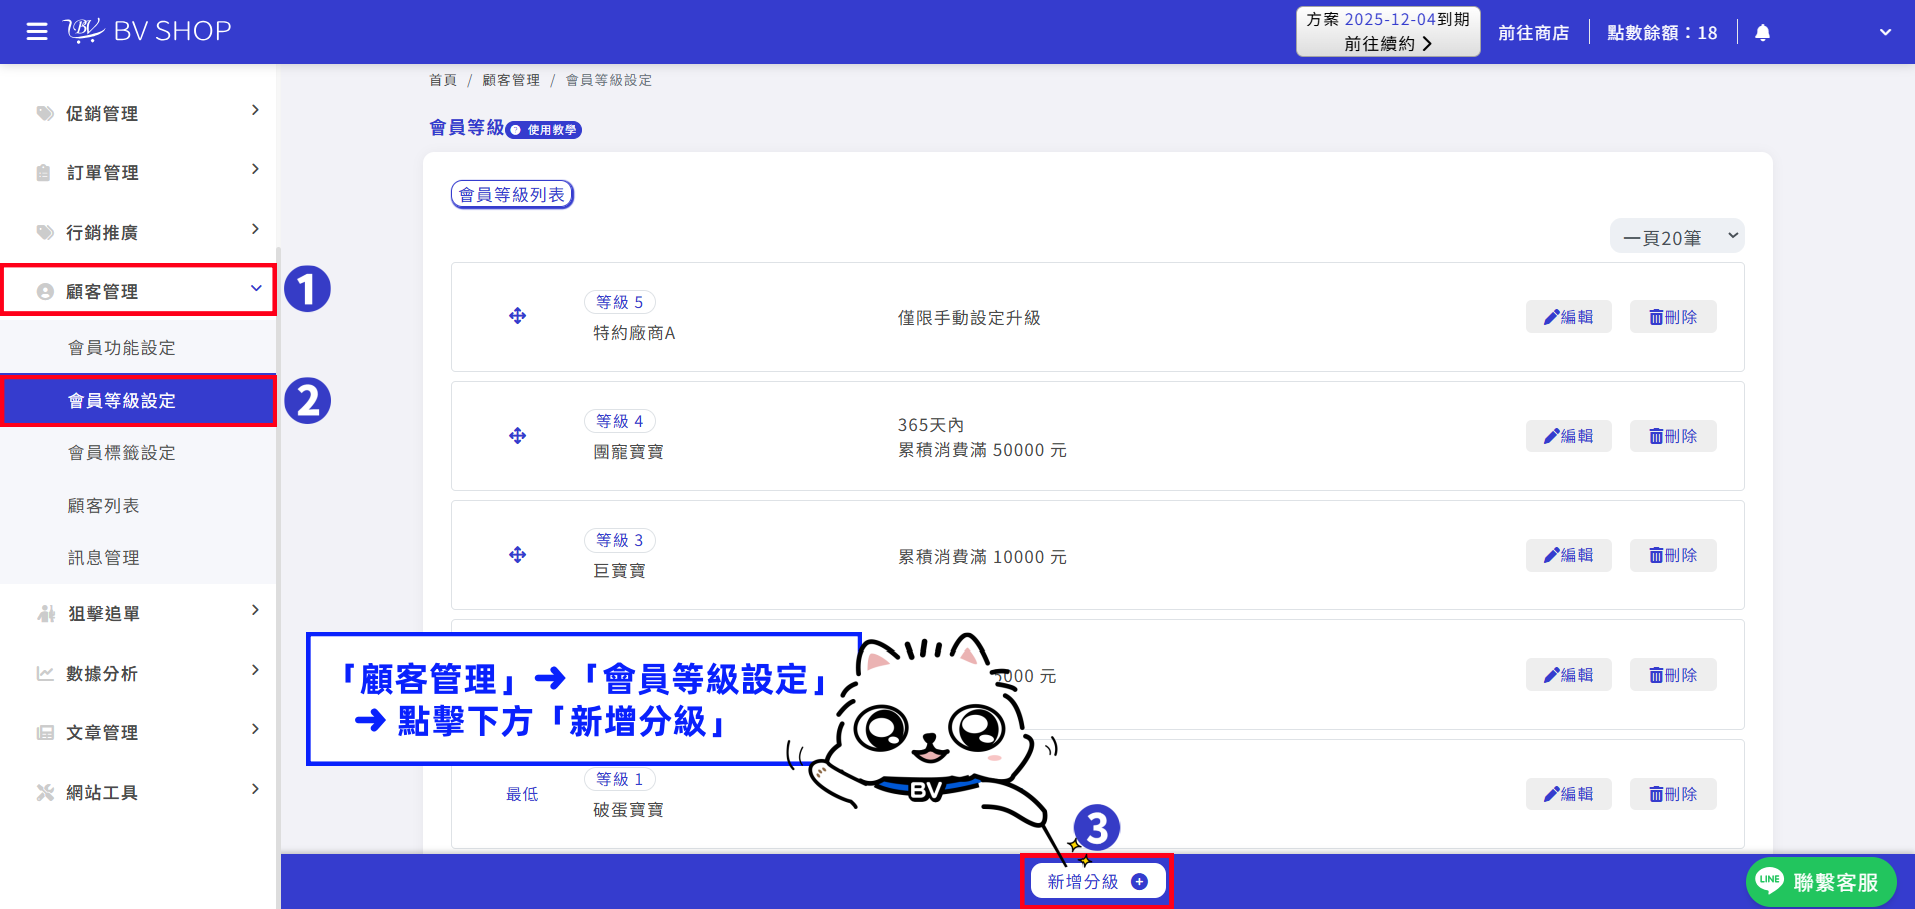The height and width of the screenshot is (909, 1915).
Task: Expand the 文章管理 sidebar menu
Action: point(138,732)
